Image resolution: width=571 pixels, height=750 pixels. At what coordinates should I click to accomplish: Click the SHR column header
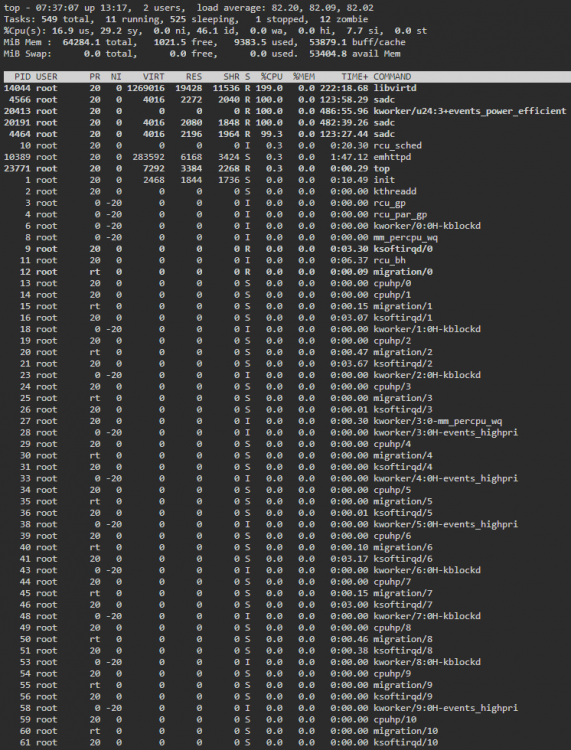pyautogui.click(x=231, y=77)
